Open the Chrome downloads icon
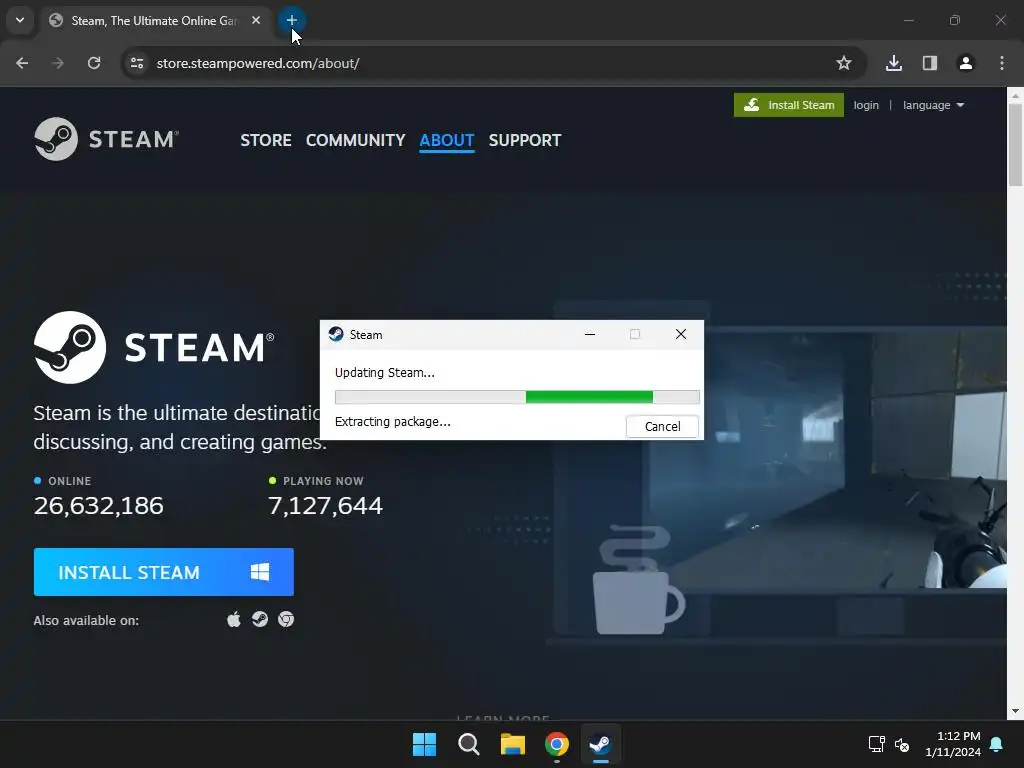 coord(894,63)
